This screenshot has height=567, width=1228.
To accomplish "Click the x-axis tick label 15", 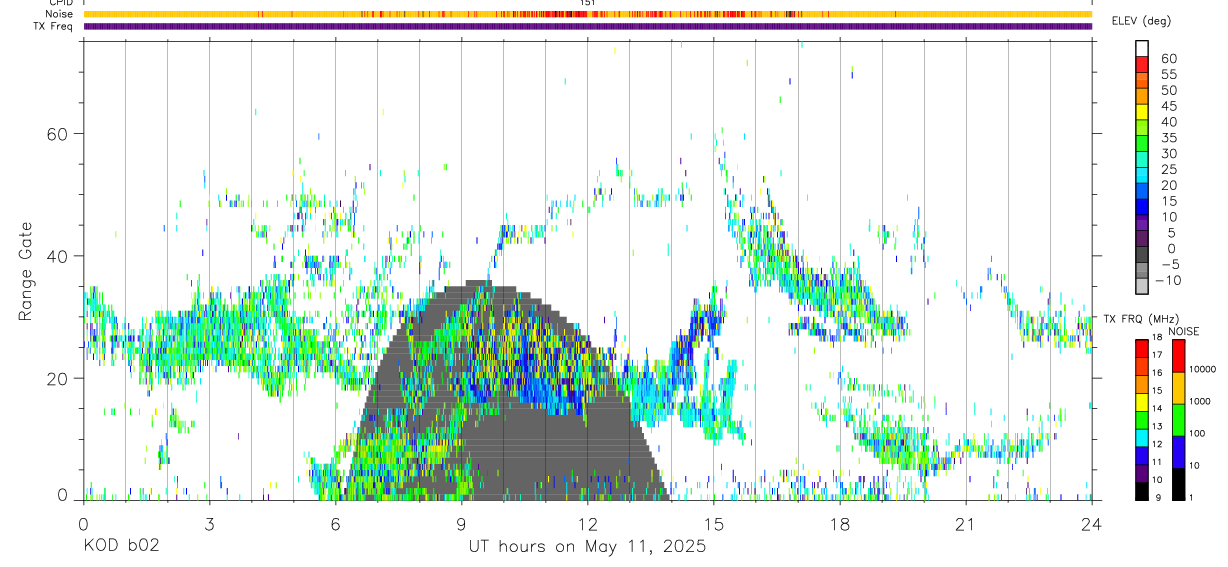I will (713, 524).
